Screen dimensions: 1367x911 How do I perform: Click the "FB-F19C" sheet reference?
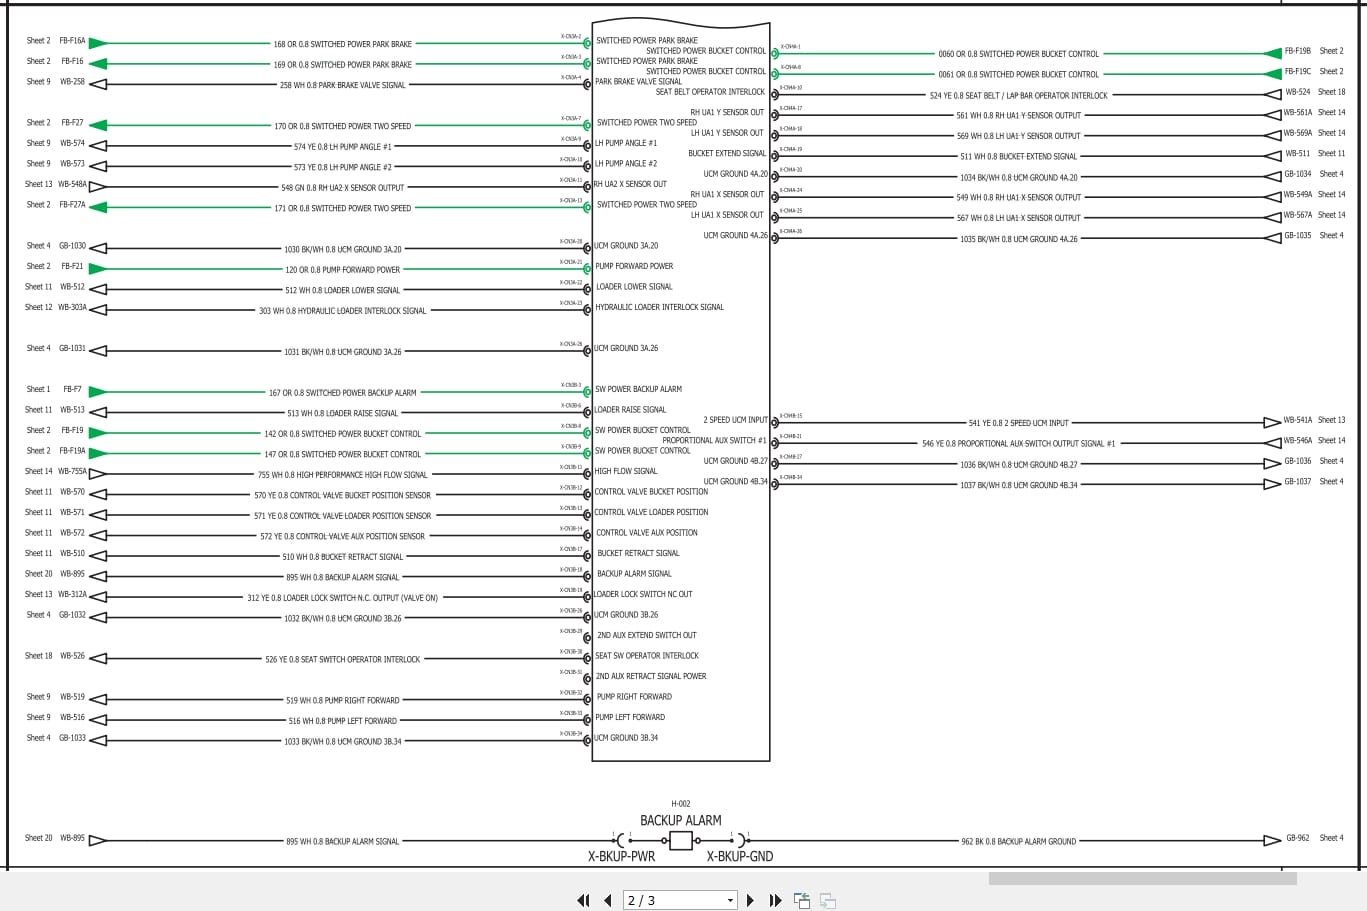1298,72
